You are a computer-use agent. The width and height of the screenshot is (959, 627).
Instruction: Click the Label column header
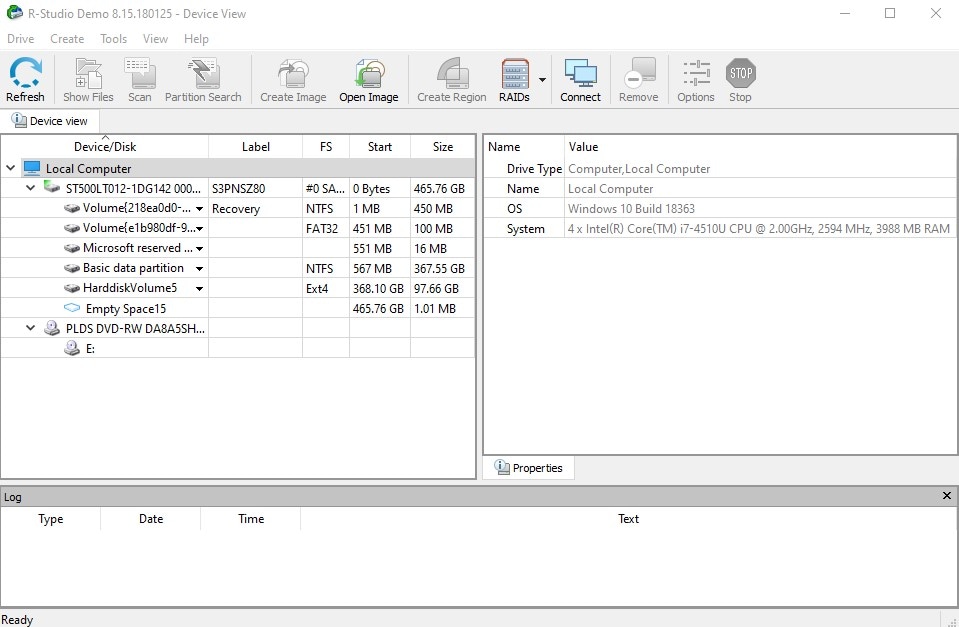[256, 147]
